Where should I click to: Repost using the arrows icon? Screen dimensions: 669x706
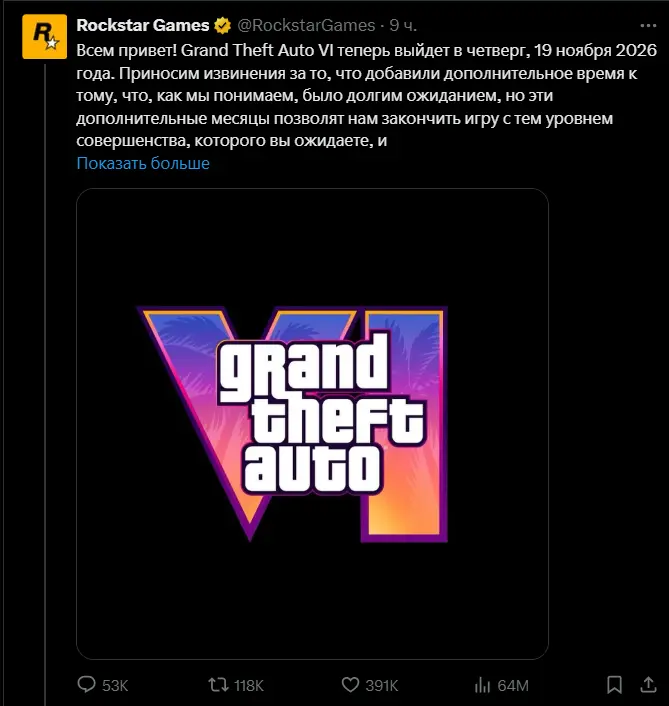(x=215, y=685)
